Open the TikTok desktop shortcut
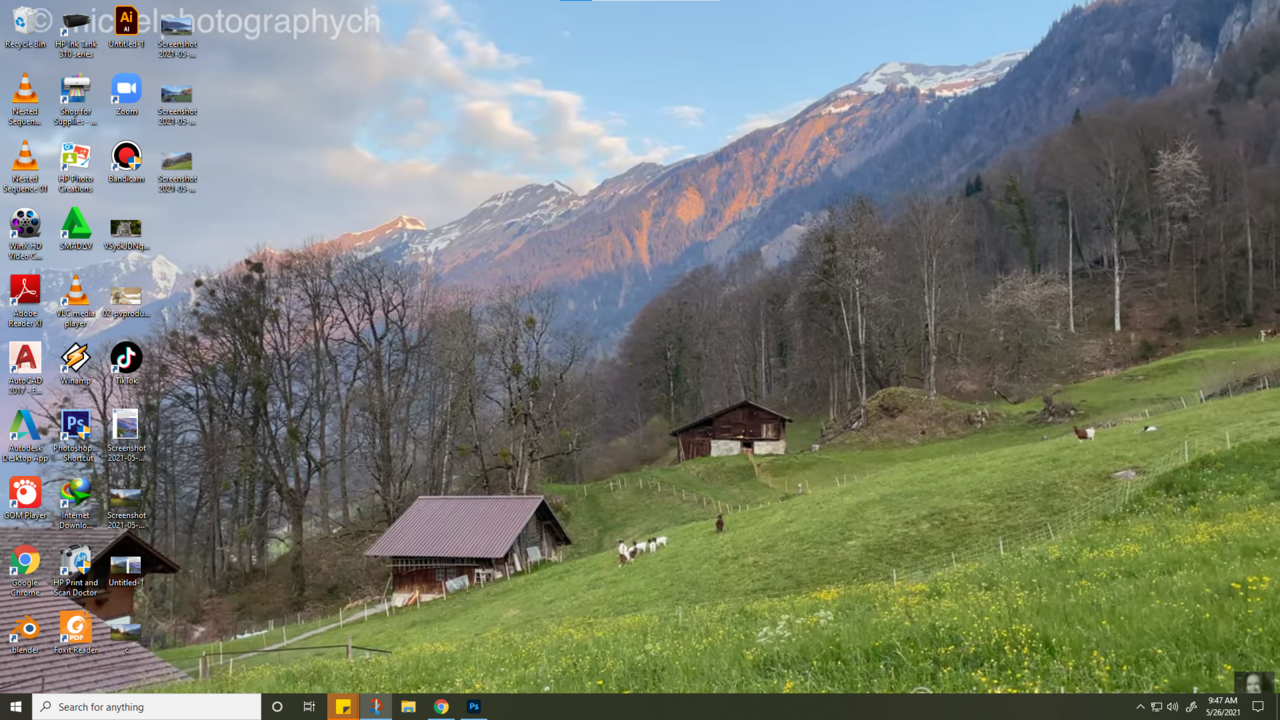 click(126, 364)
